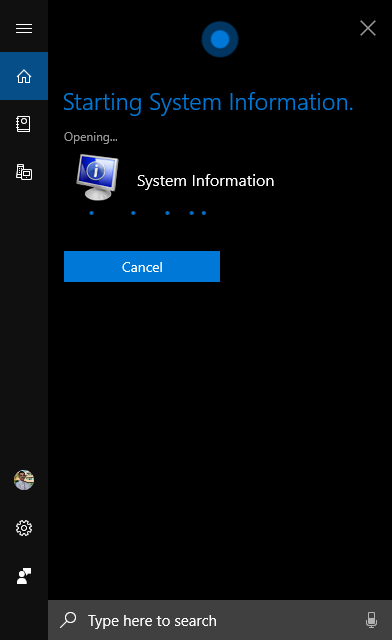Open the hamburger menu in Cortana sidebar
Screen dimensions: 392x640
24,28
